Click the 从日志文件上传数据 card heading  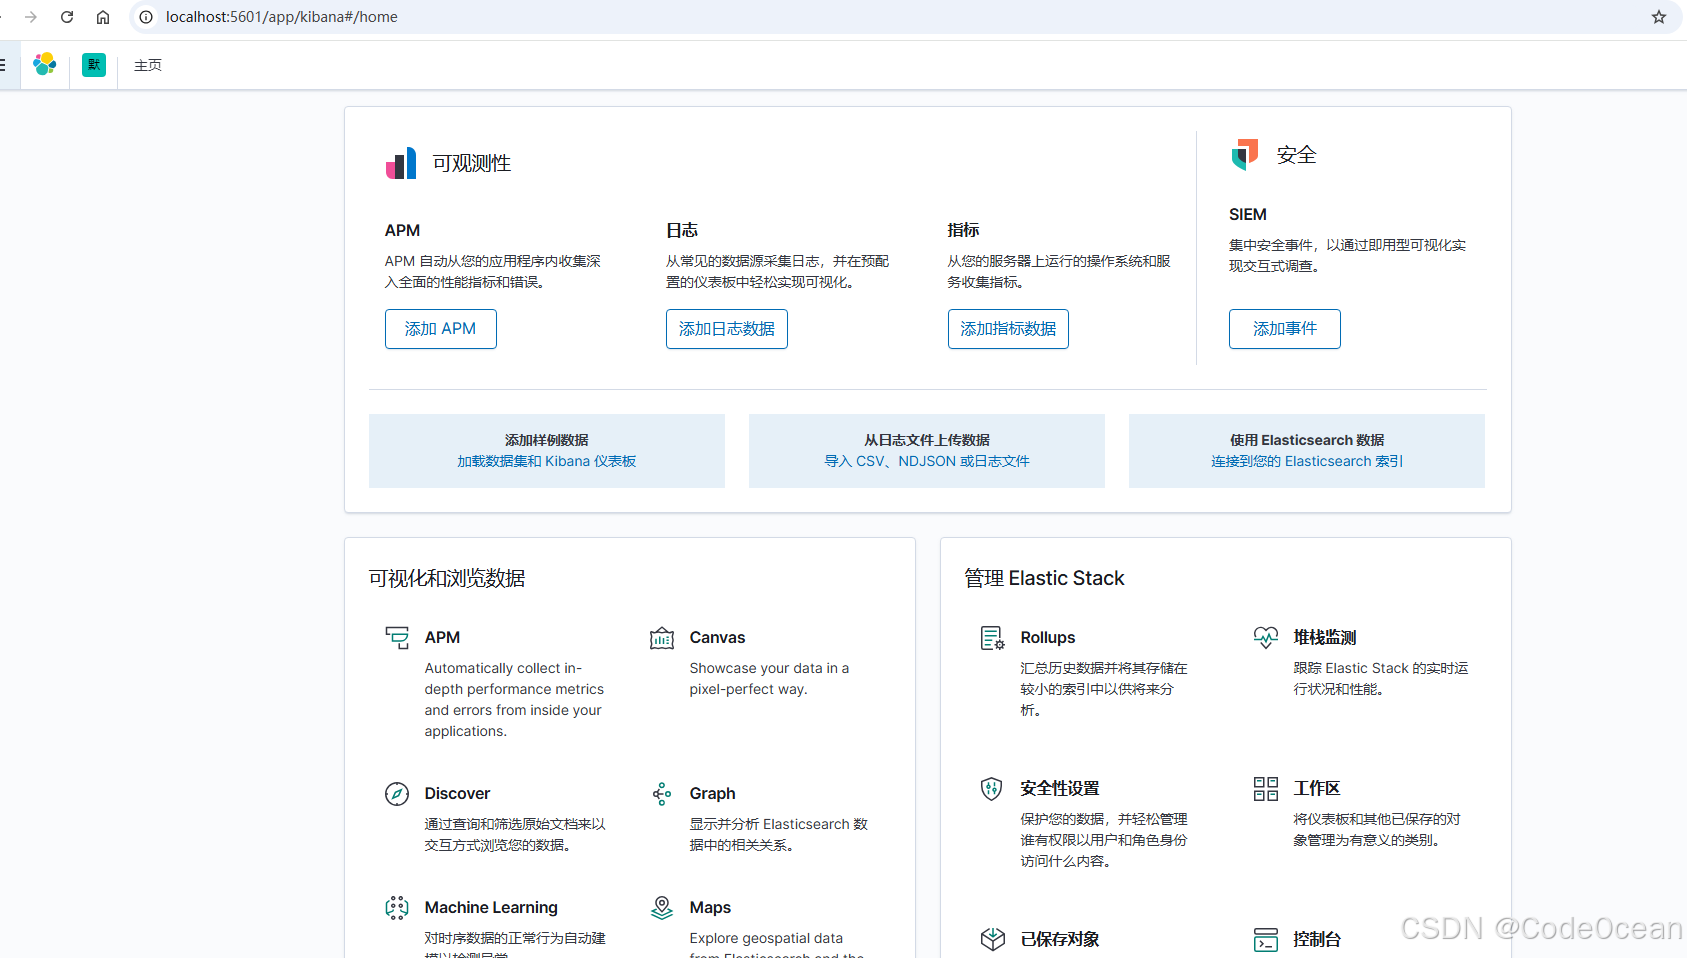click(x=927, y=440)
